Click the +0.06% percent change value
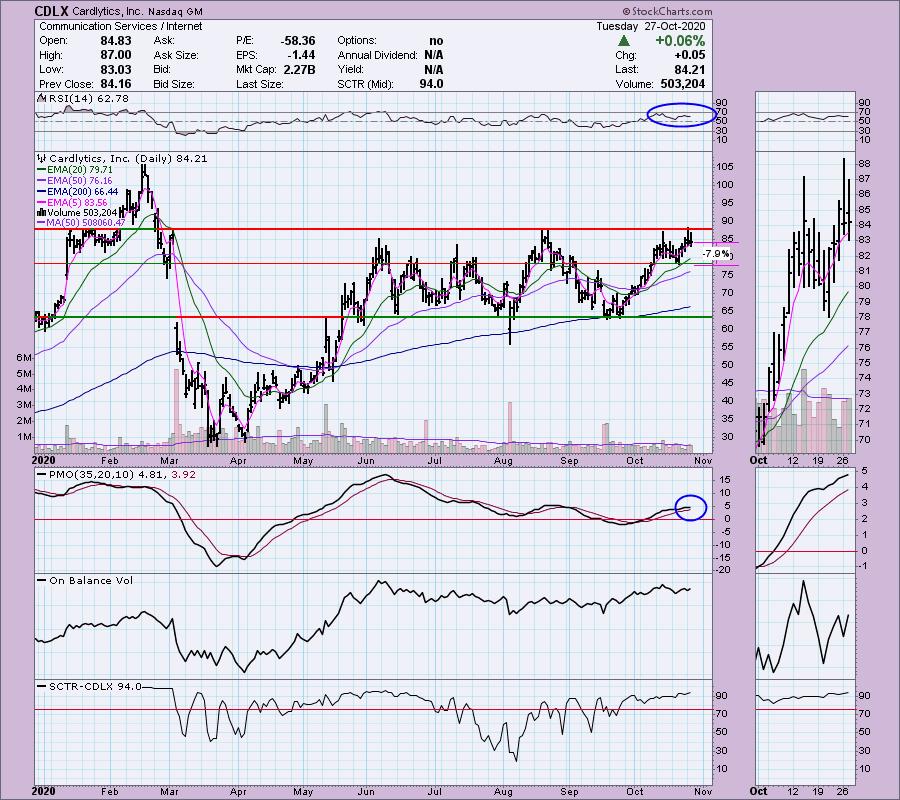The height and width of the screenshot is (800, 900). pos(680,41)
